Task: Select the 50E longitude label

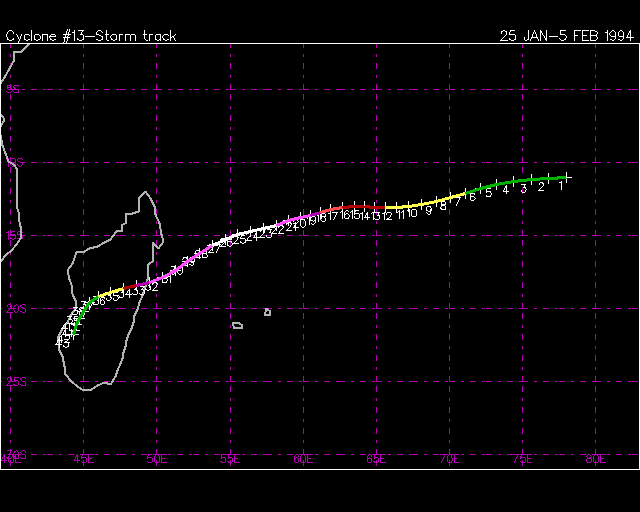Action: click(157, 460)
